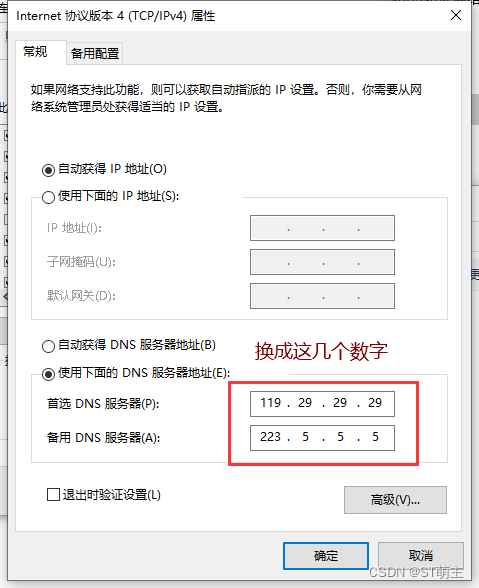Click the 备用 DNS 服务器 address field
The height and width of the screenshot is (588, 479).
tap(322, 438)
